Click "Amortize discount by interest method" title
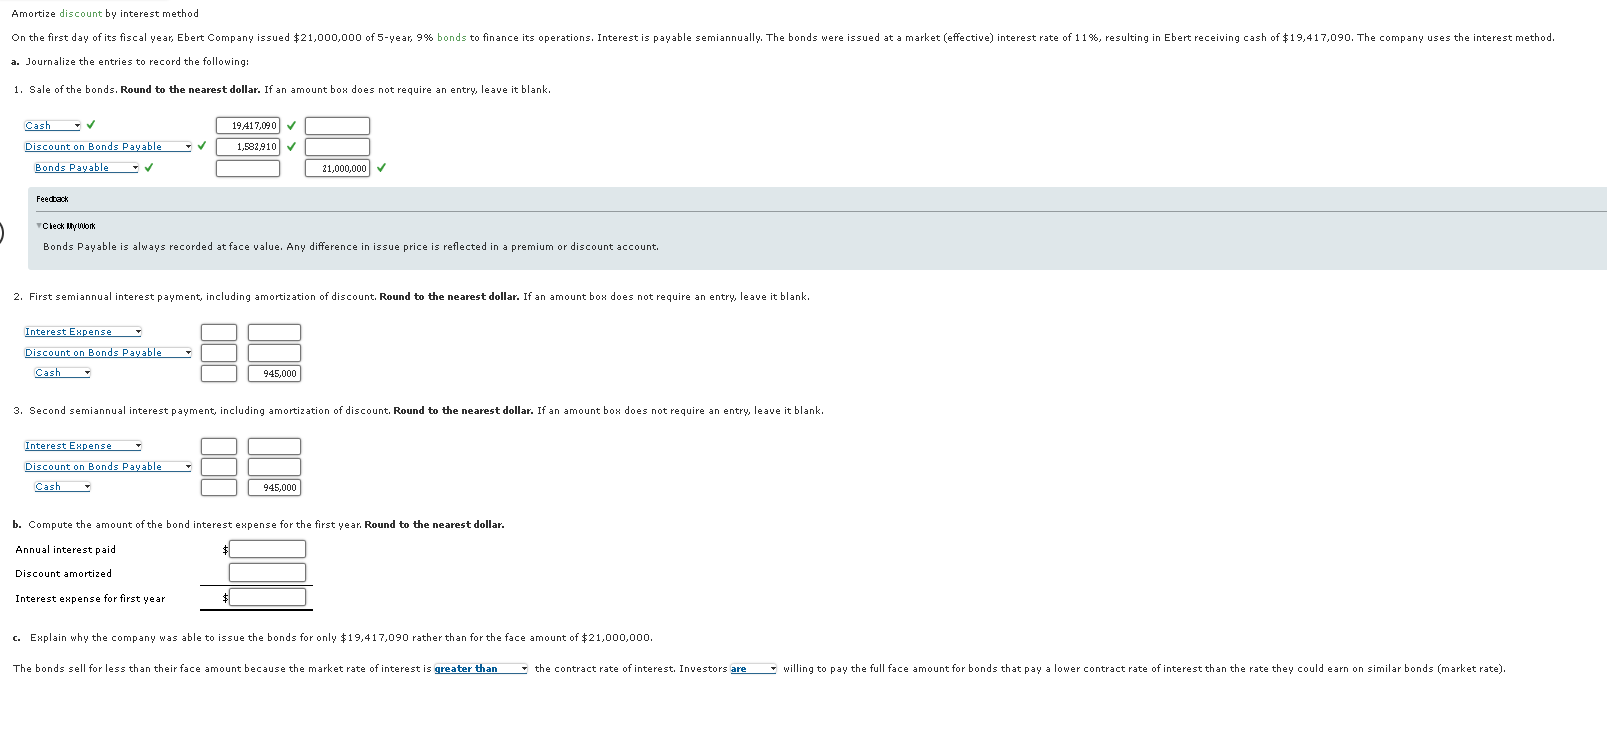1607x753 pixels. (105, 13)
